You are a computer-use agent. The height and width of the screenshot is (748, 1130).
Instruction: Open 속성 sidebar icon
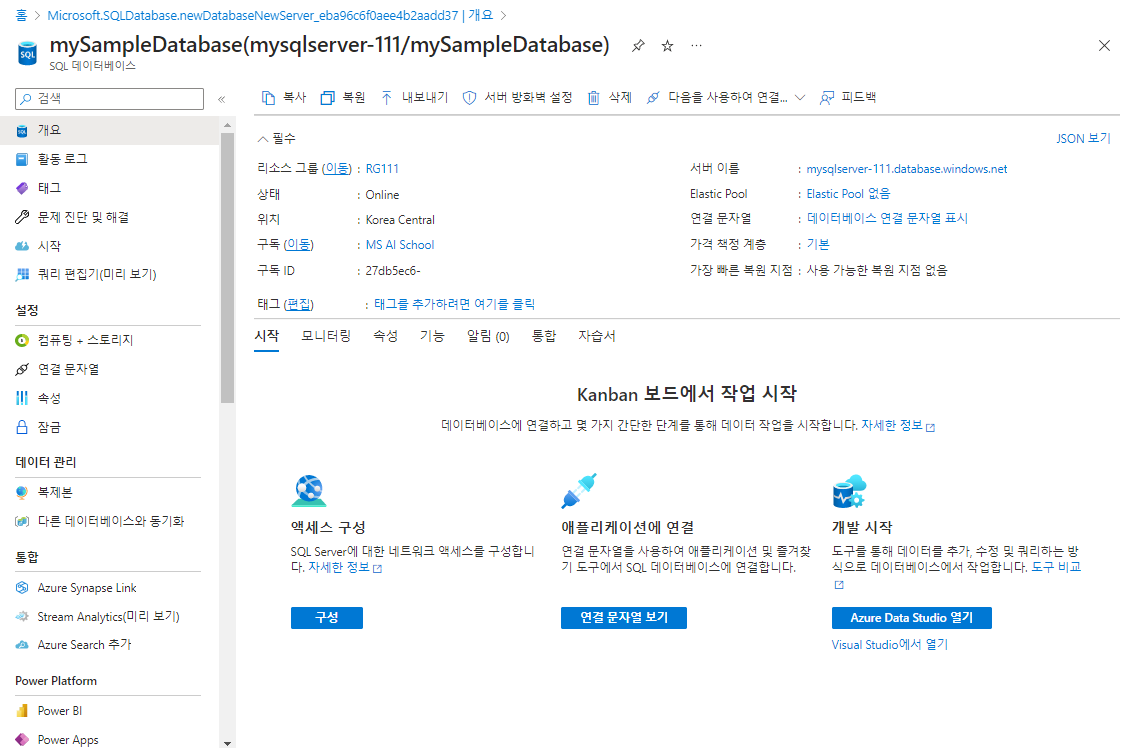click(x=22, y=398)
